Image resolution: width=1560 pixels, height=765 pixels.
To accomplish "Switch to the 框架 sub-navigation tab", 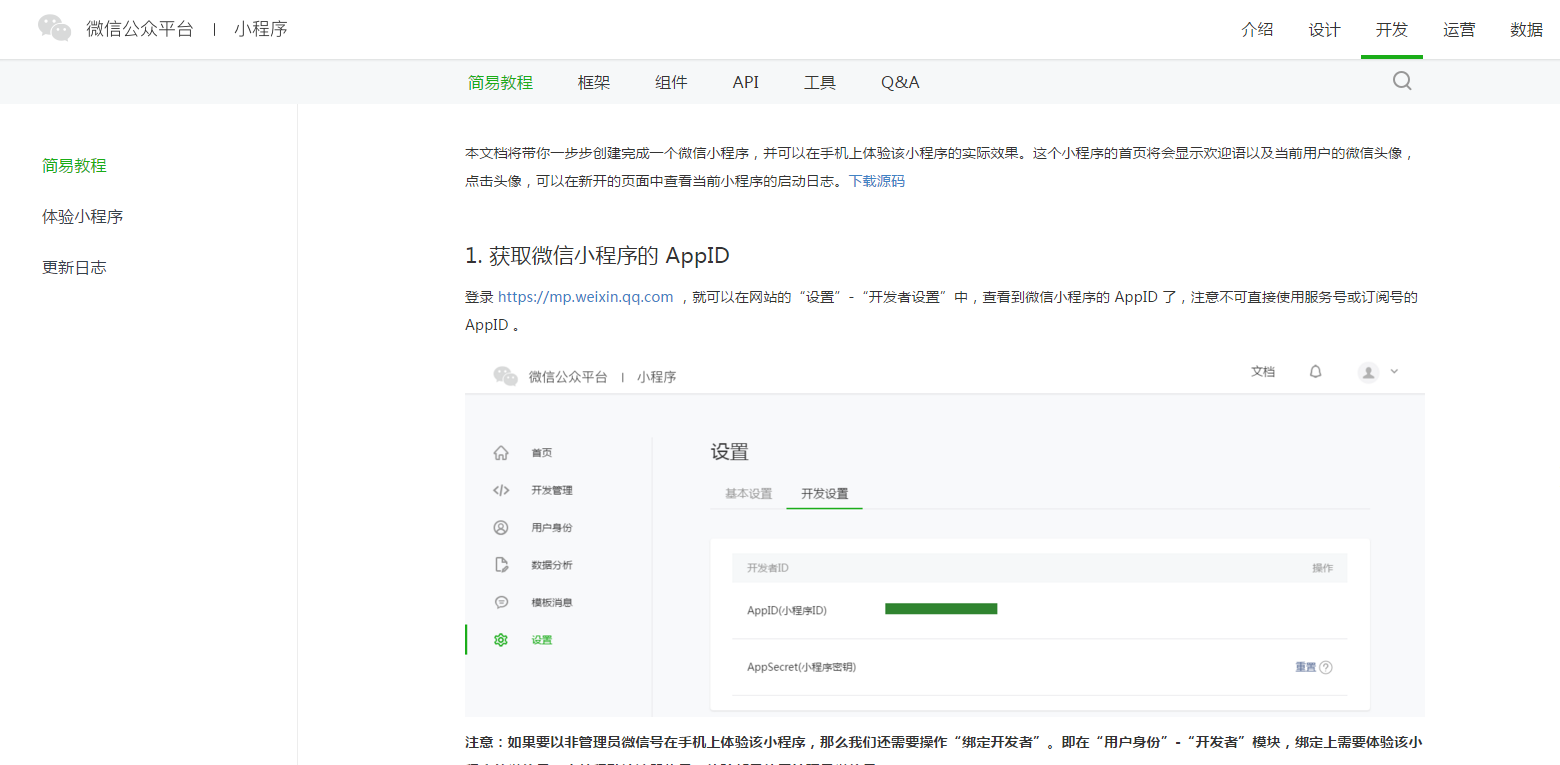I will (x=594, y=82).
